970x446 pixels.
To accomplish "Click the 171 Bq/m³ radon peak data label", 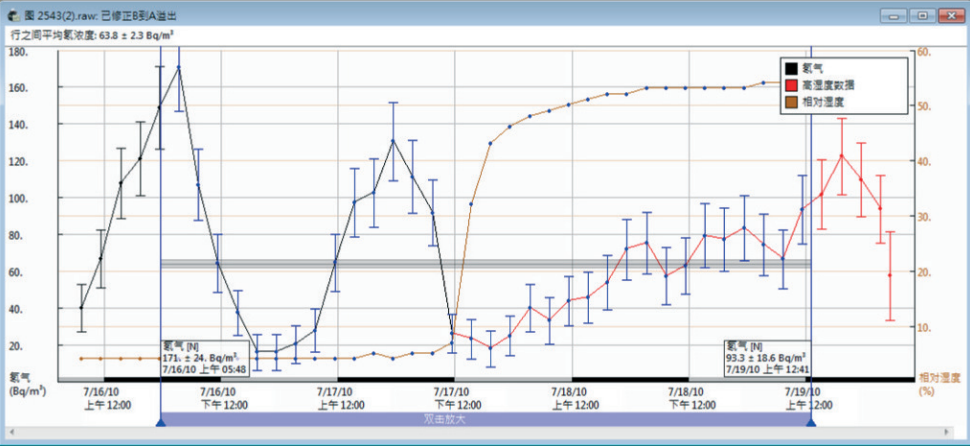I will pos(200,357).
